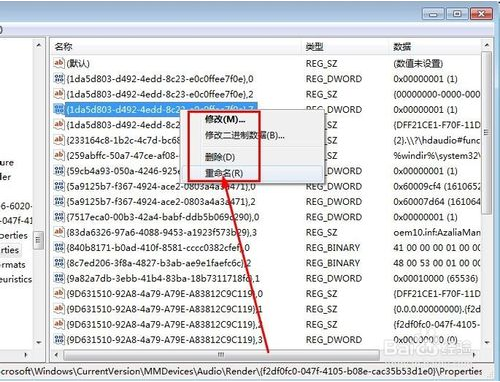Click icon of {7517eca0-00b3-42a4 row

click(x=59, y=216)
